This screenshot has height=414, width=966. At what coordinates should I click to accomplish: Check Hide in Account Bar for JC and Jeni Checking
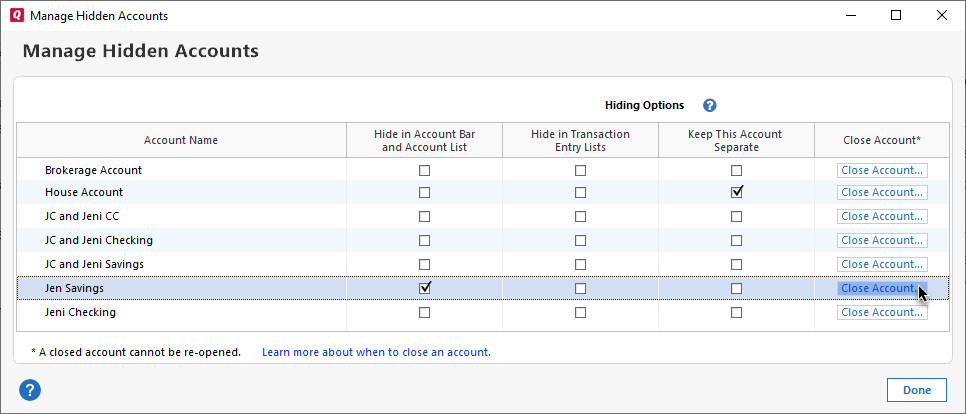425,240
